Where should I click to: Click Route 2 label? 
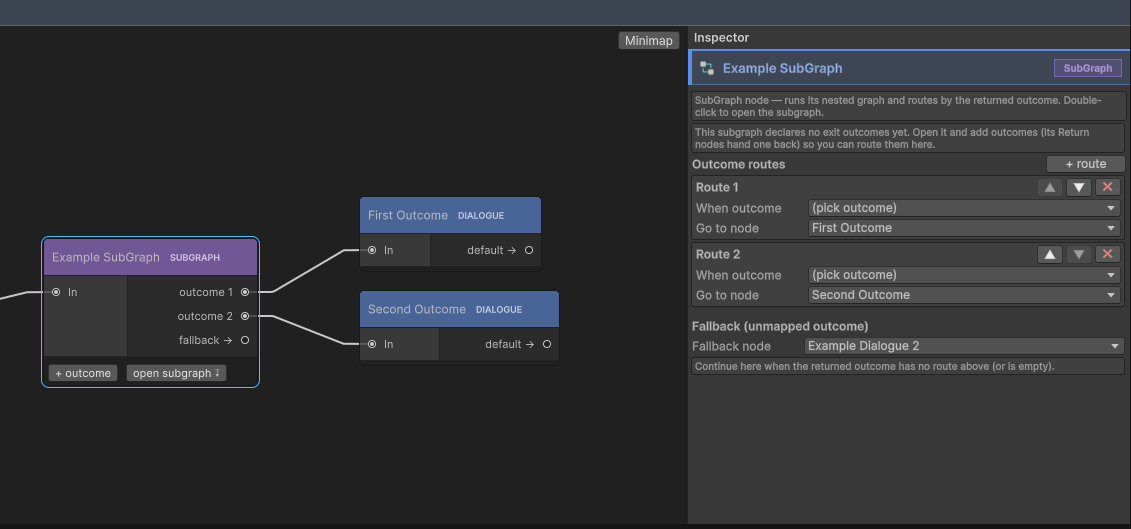(x=718, y=254)
